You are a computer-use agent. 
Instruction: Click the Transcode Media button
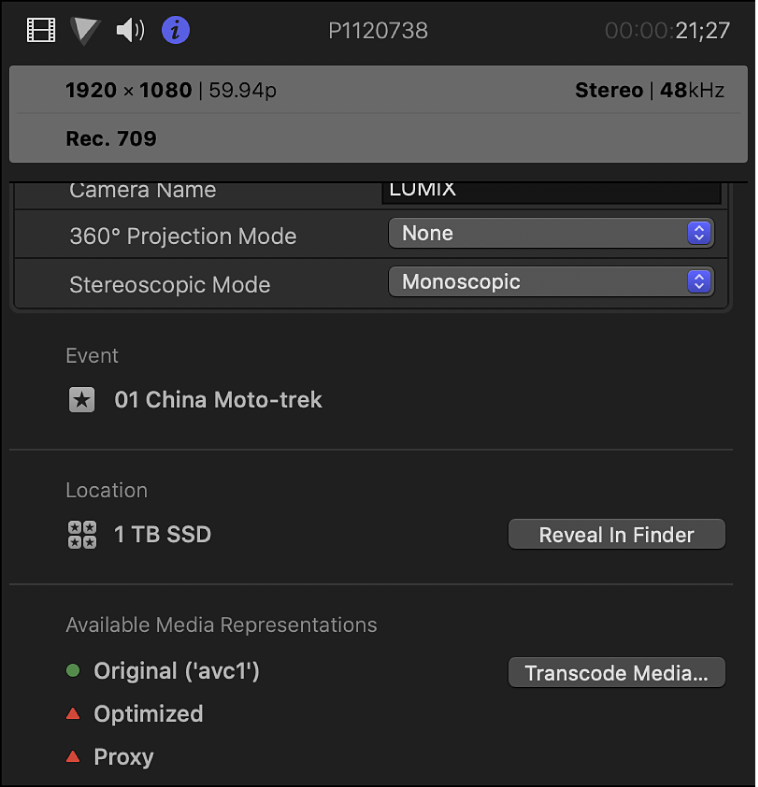click(616, 673)
